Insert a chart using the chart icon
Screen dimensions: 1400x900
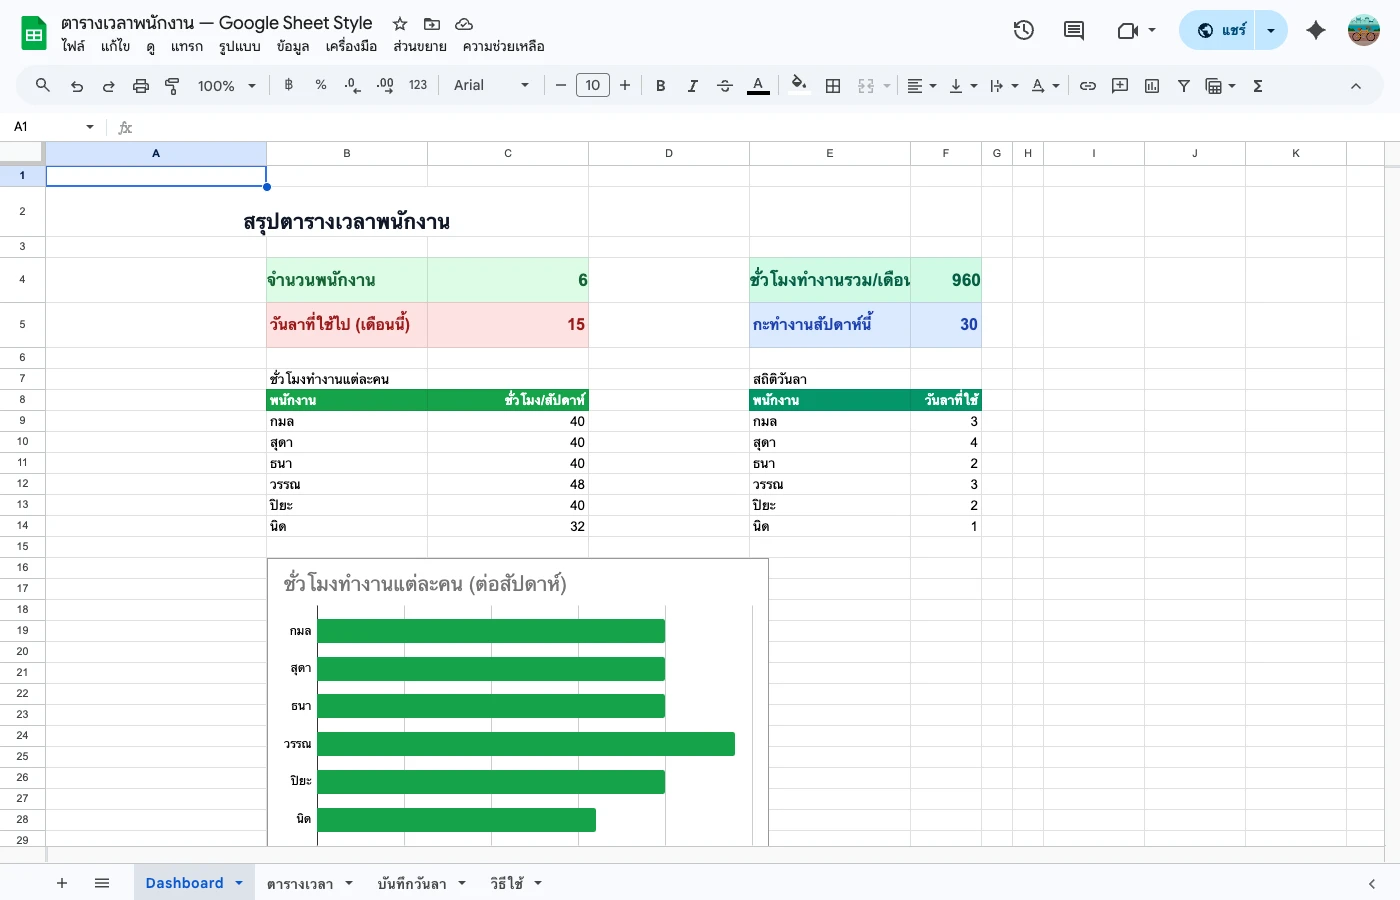pyautogui.click(x=1151, y=85)
